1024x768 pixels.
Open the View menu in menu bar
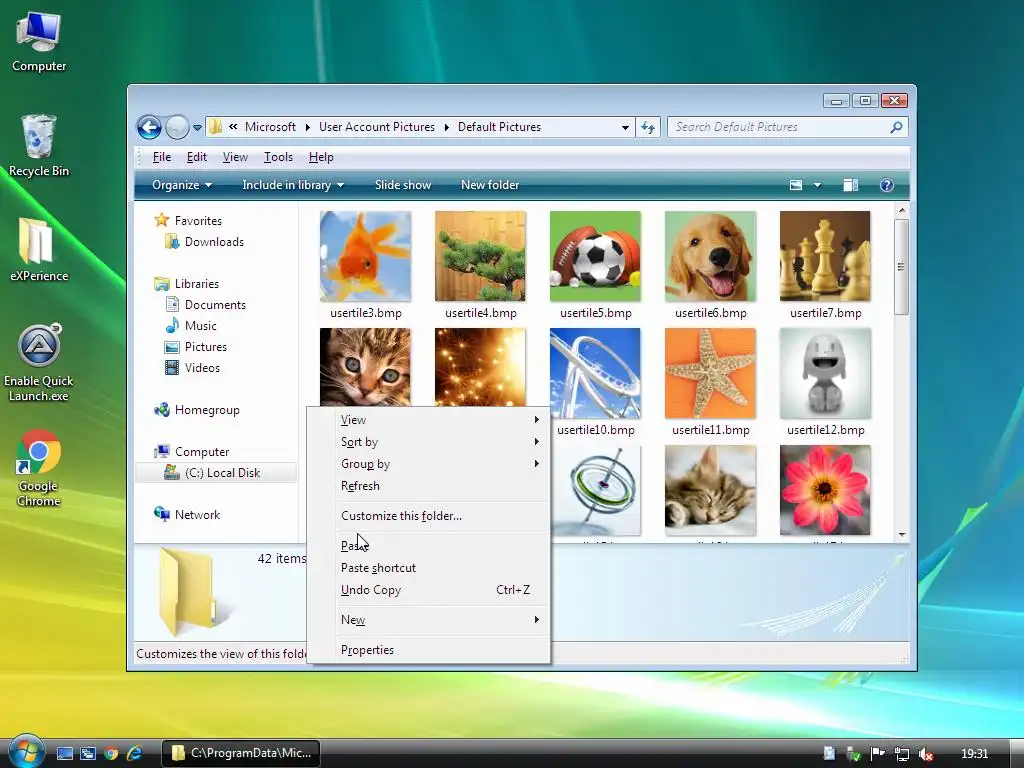(235, 157)
